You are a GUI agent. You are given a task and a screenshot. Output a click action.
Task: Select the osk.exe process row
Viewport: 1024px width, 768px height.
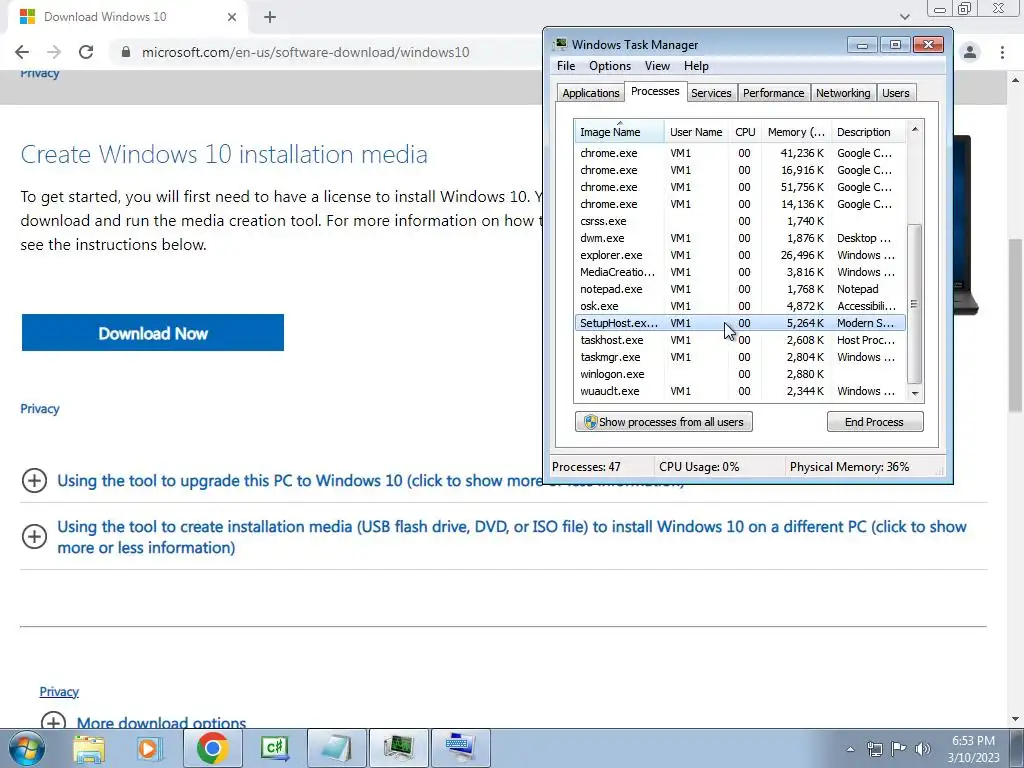point(740,306)
